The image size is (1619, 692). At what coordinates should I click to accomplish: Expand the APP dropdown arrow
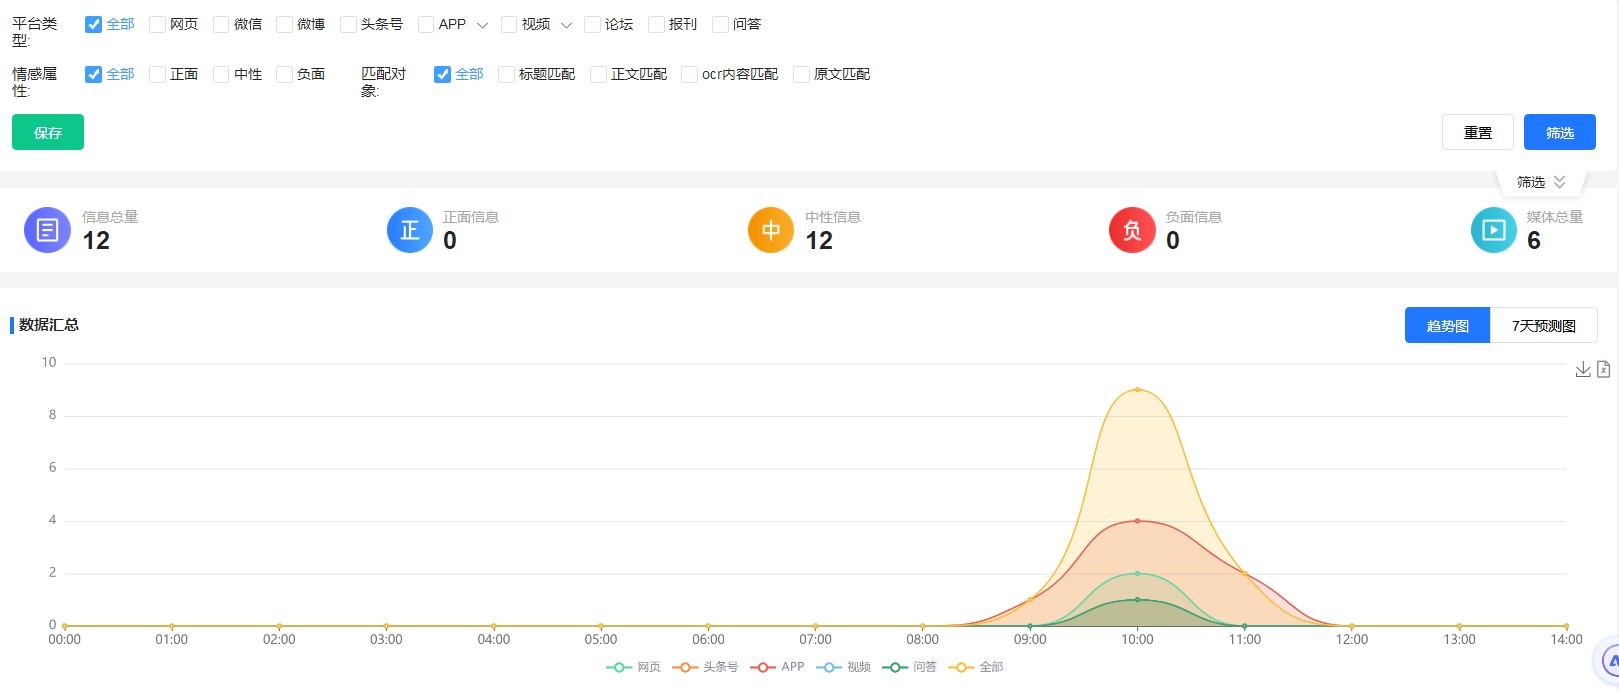pos(482,25)
